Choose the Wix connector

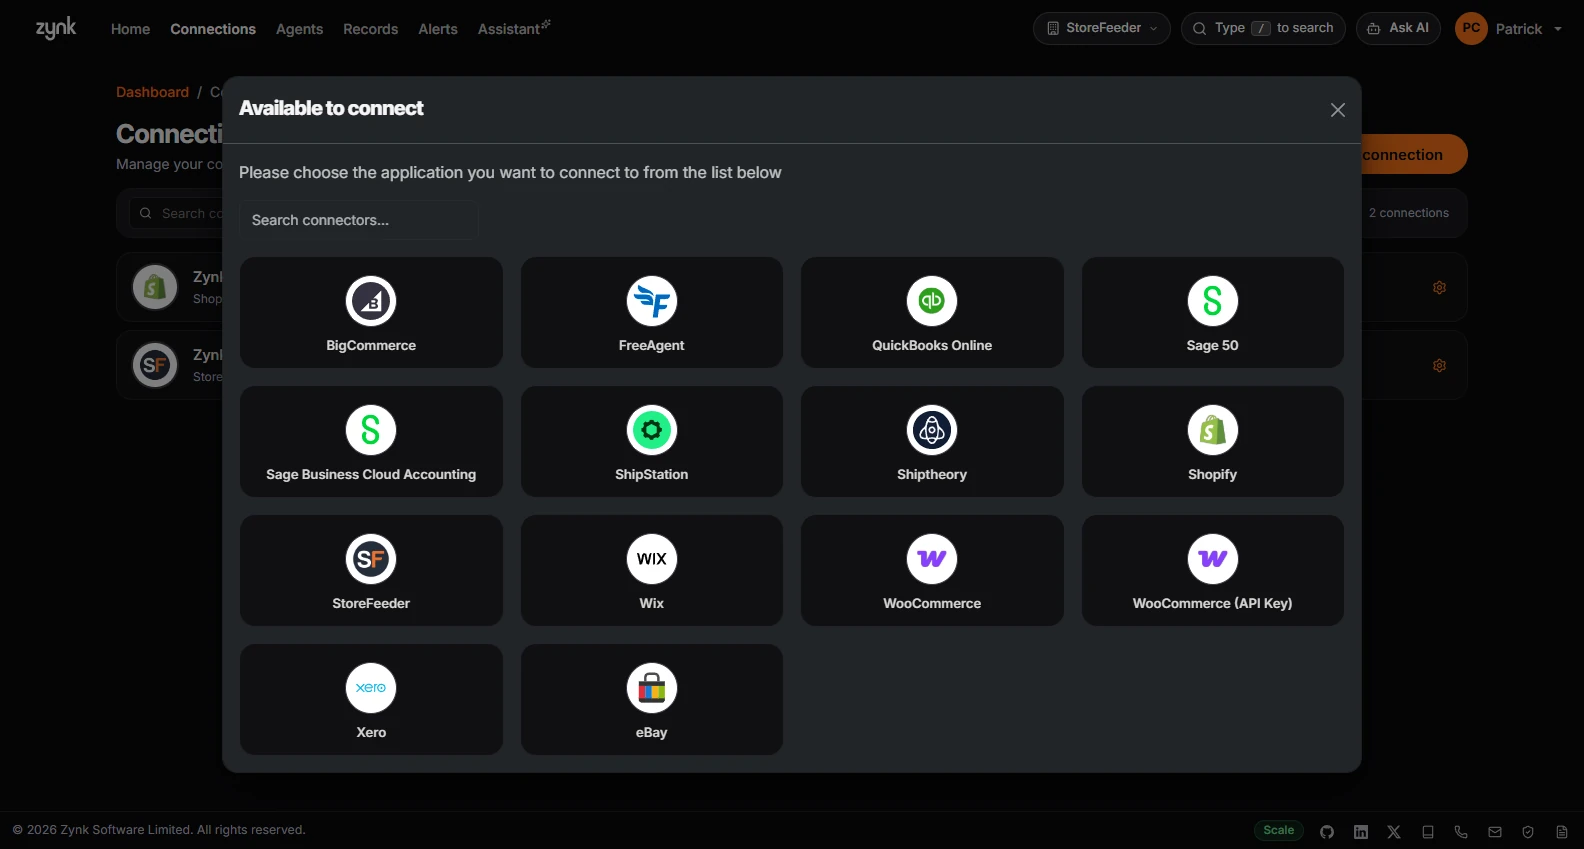click(x=652, y=570)
